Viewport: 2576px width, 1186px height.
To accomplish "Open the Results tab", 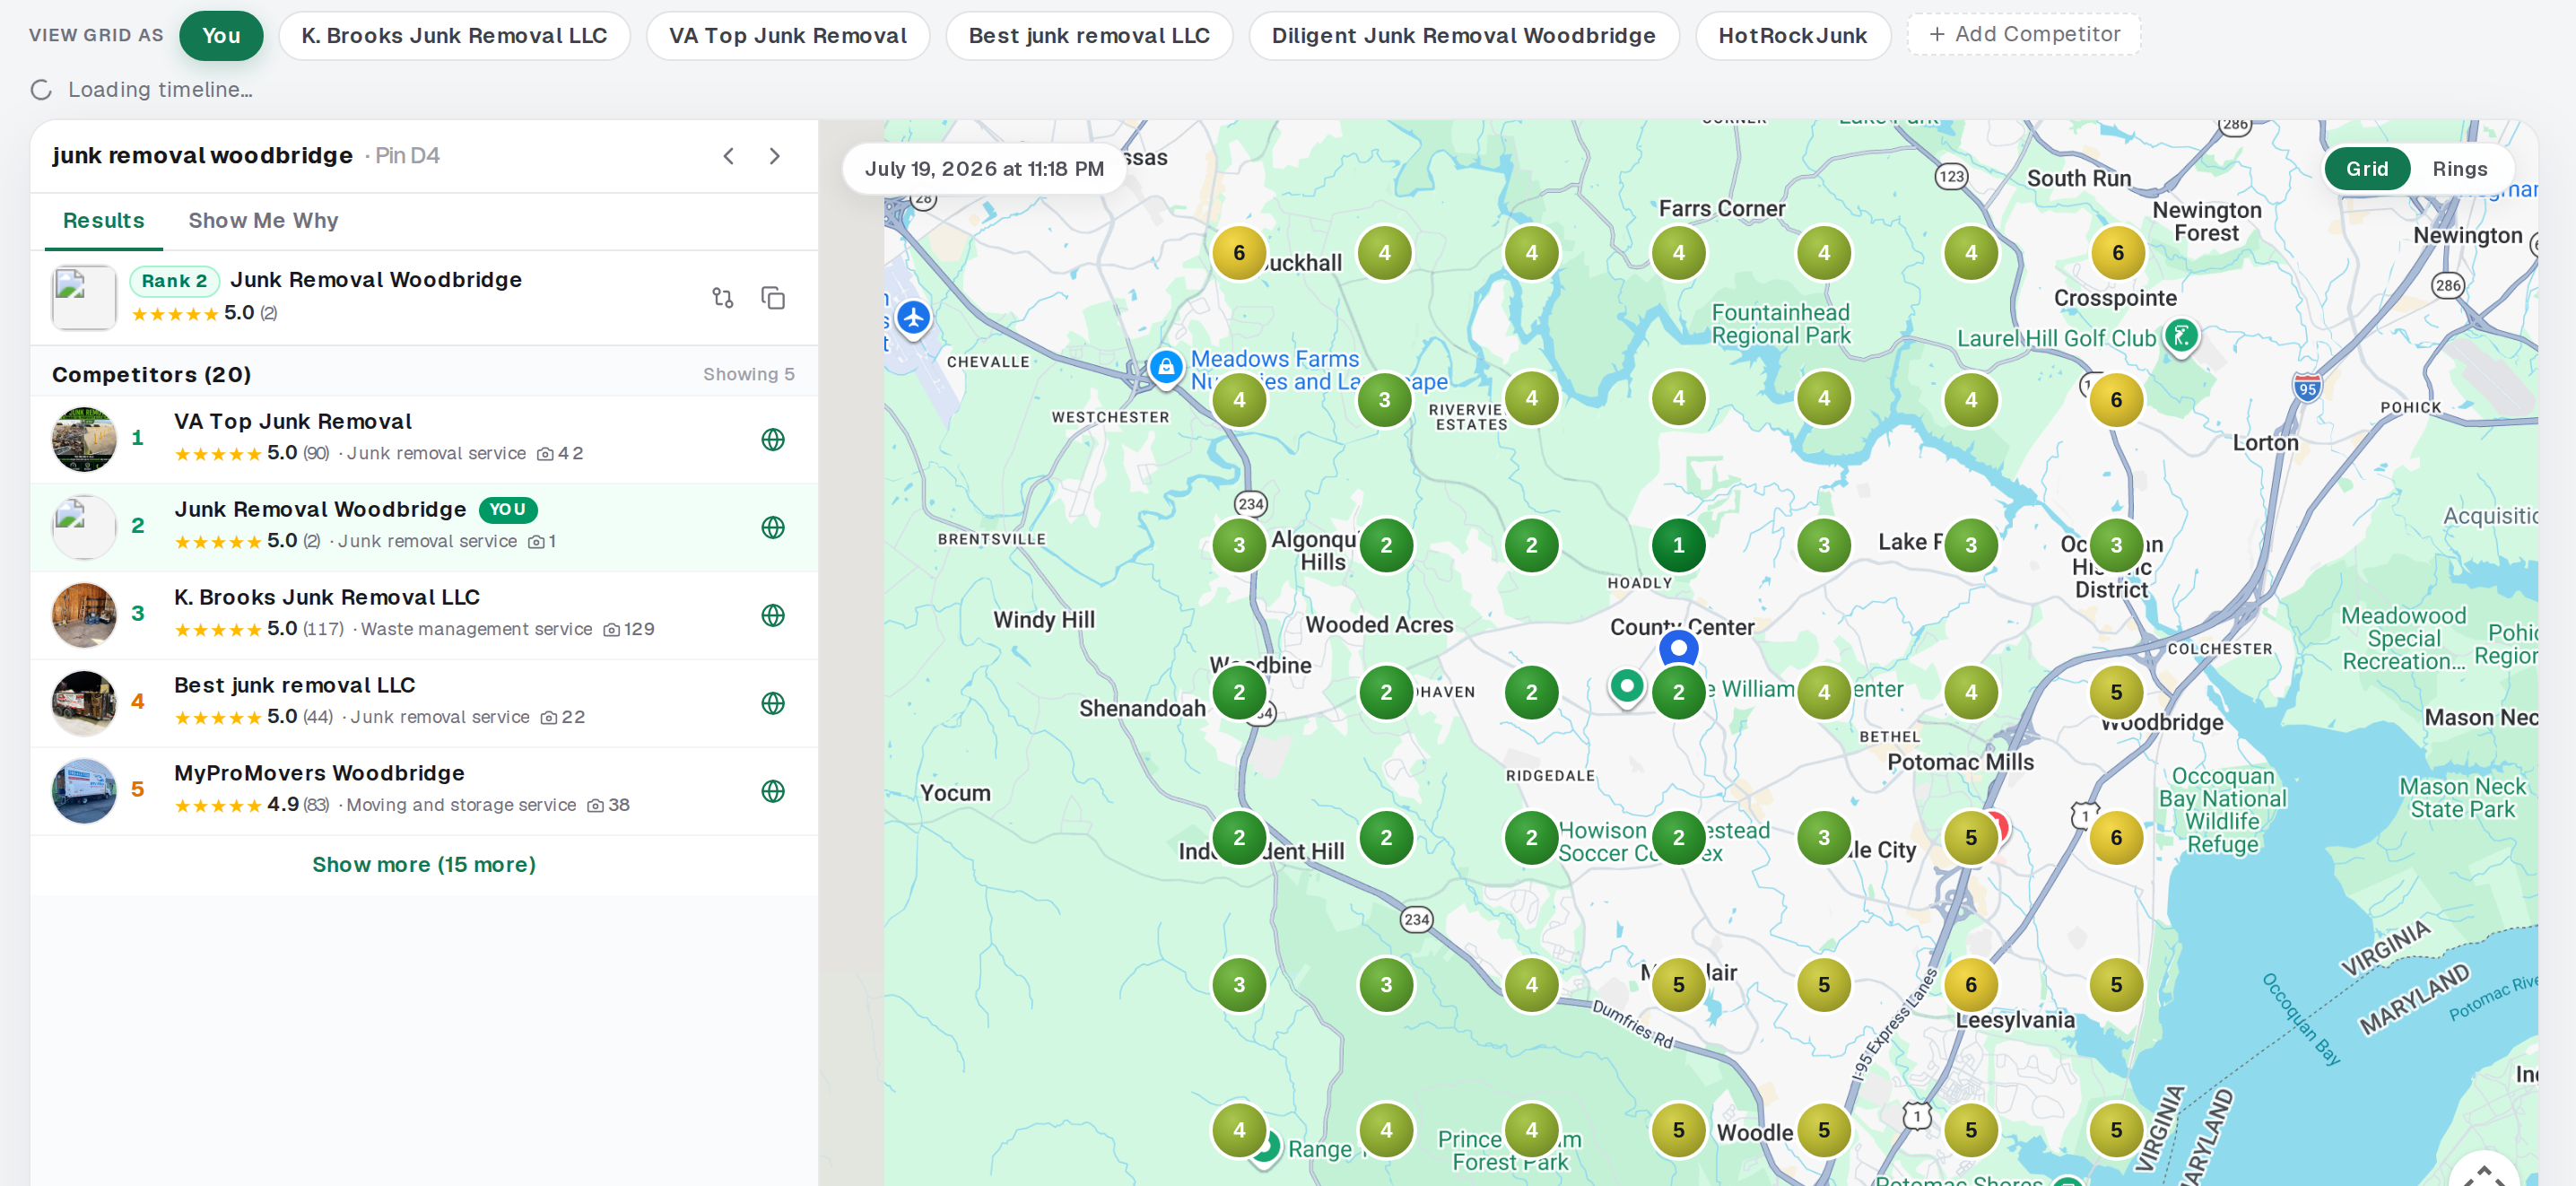I will pyautogui.click(x=103, y=221).
